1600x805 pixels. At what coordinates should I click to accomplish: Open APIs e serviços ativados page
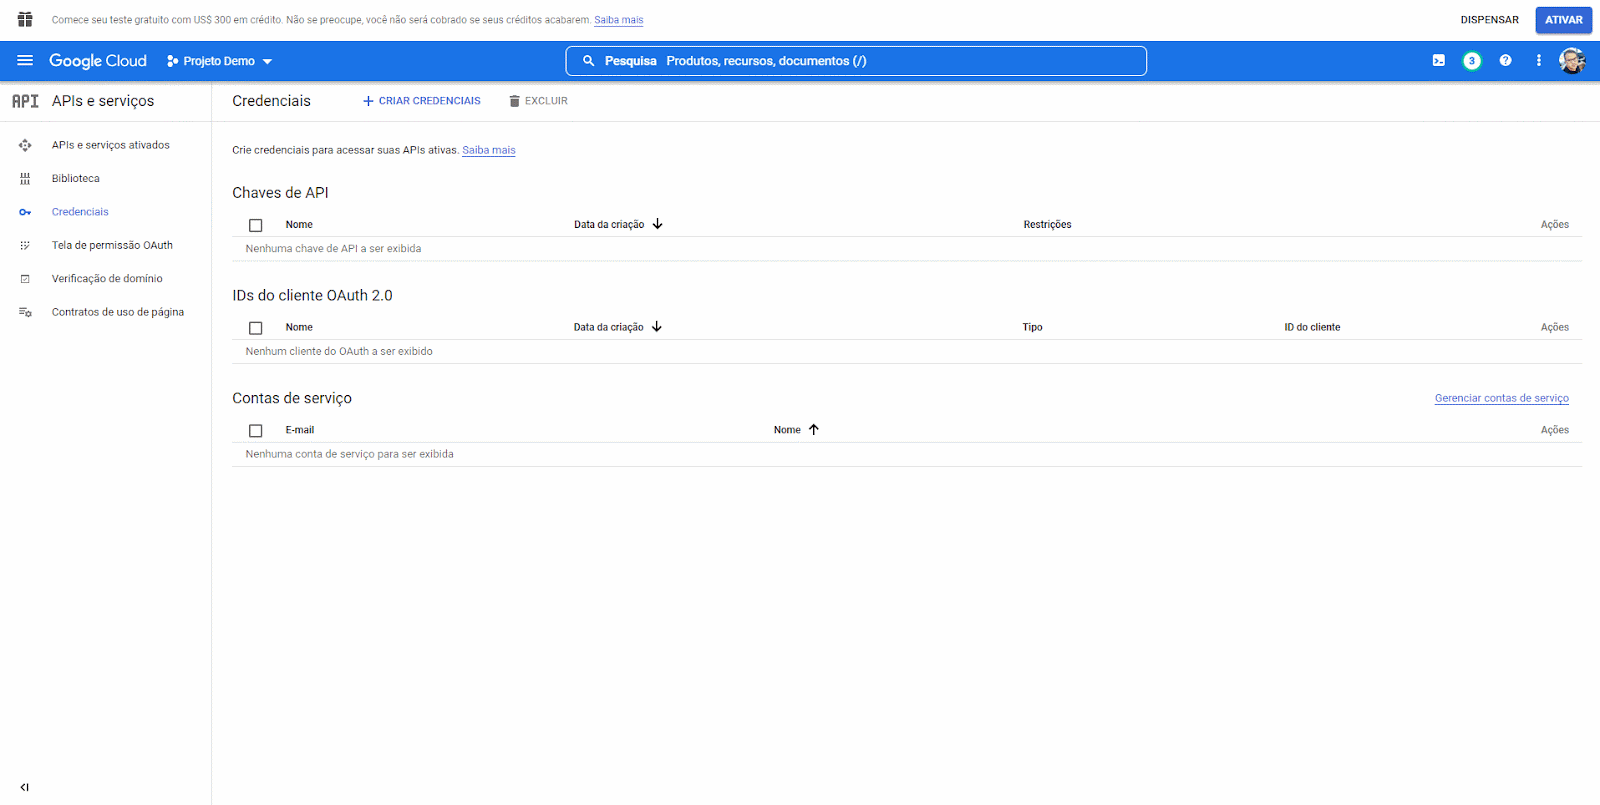pyautogui.click(x=111, y=145)
